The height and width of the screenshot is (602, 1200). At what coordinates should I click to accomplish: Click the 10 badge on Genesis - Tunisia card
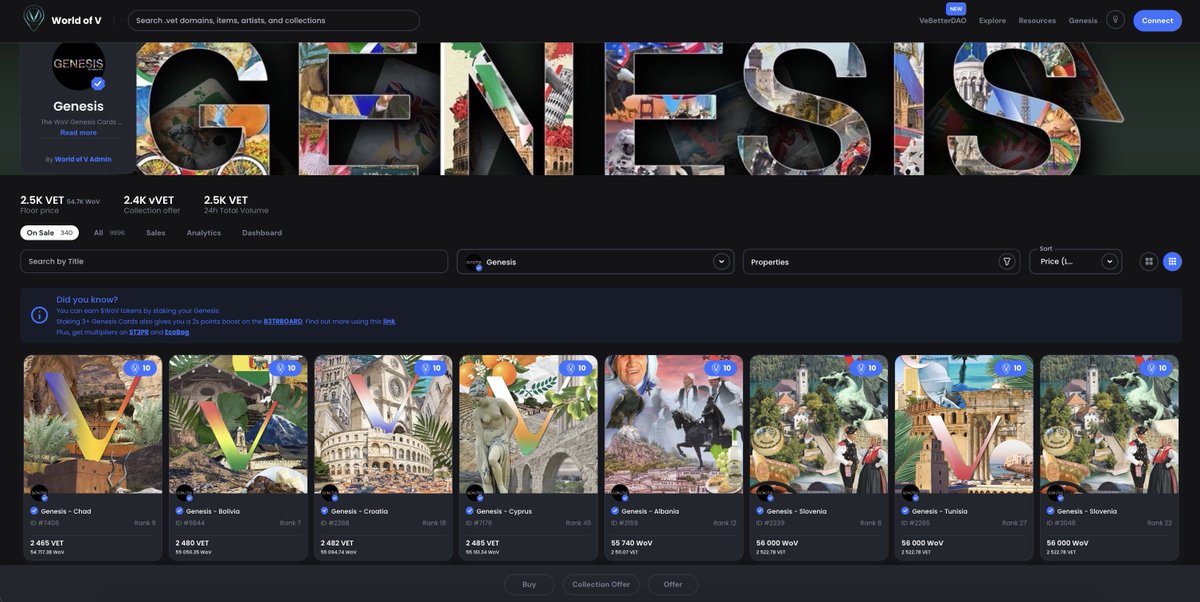pos(1012,368)
